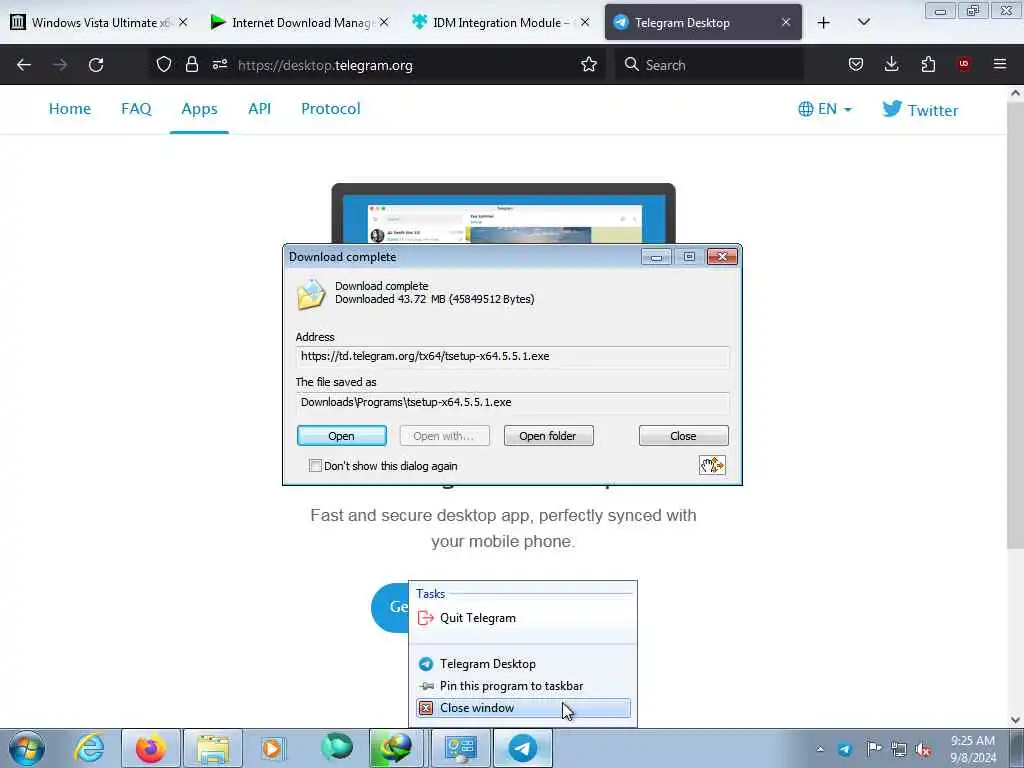Open Windows Explorer folder taskbar icon

click(x=213, y=748)
